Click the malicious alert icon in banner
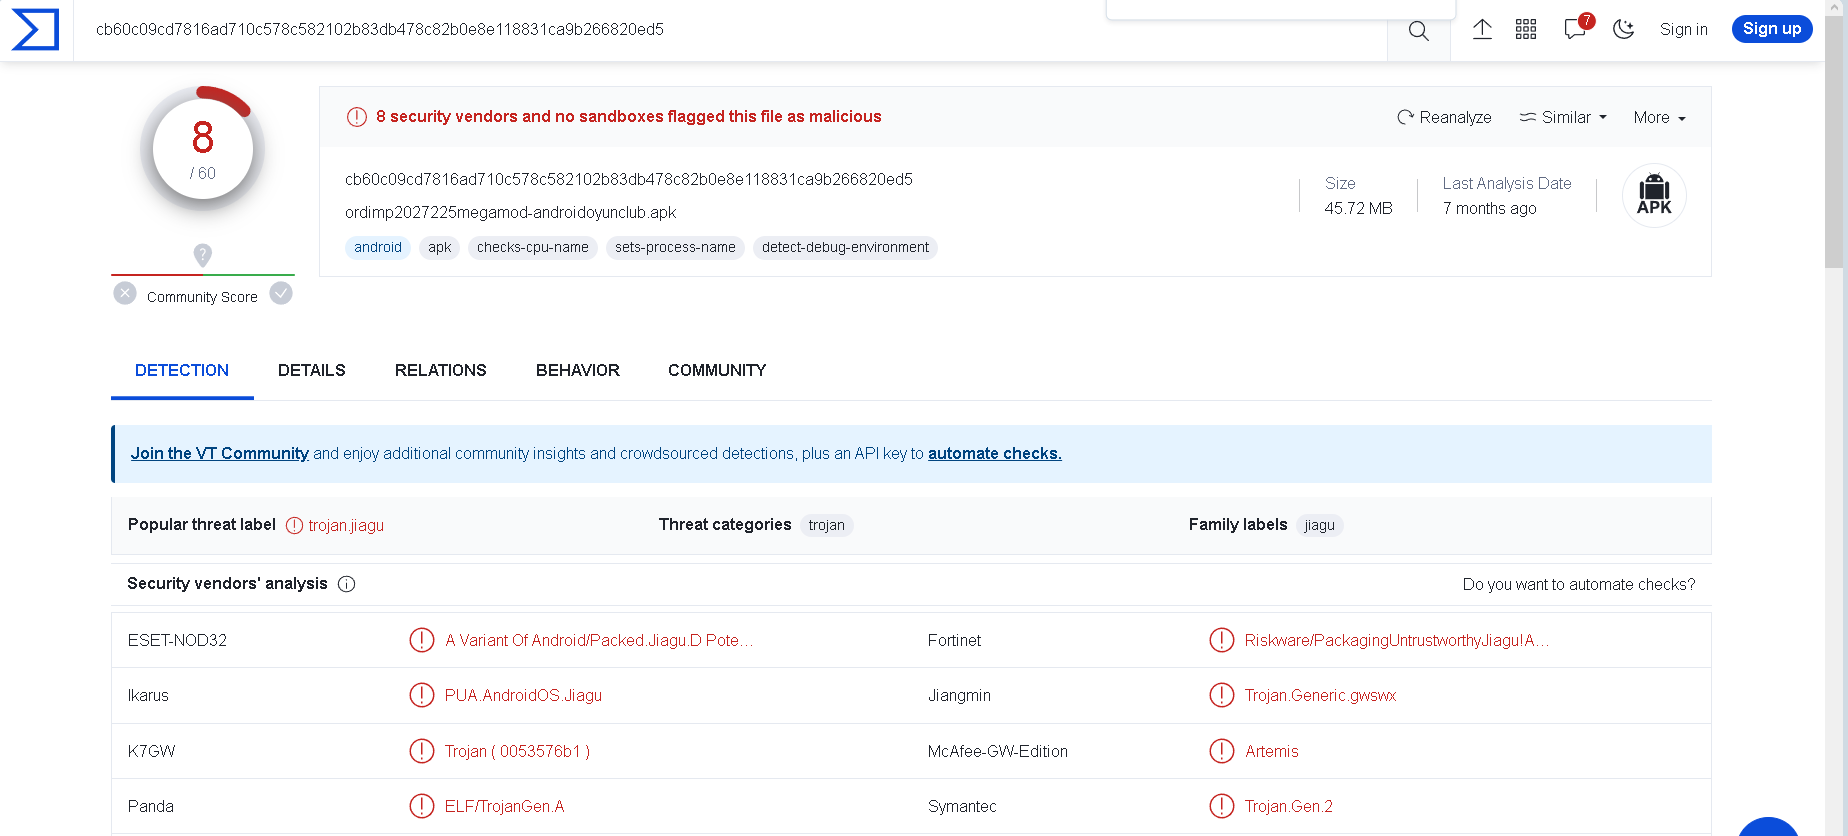This screenshot has width=1848, height=836. coord(357,117)
